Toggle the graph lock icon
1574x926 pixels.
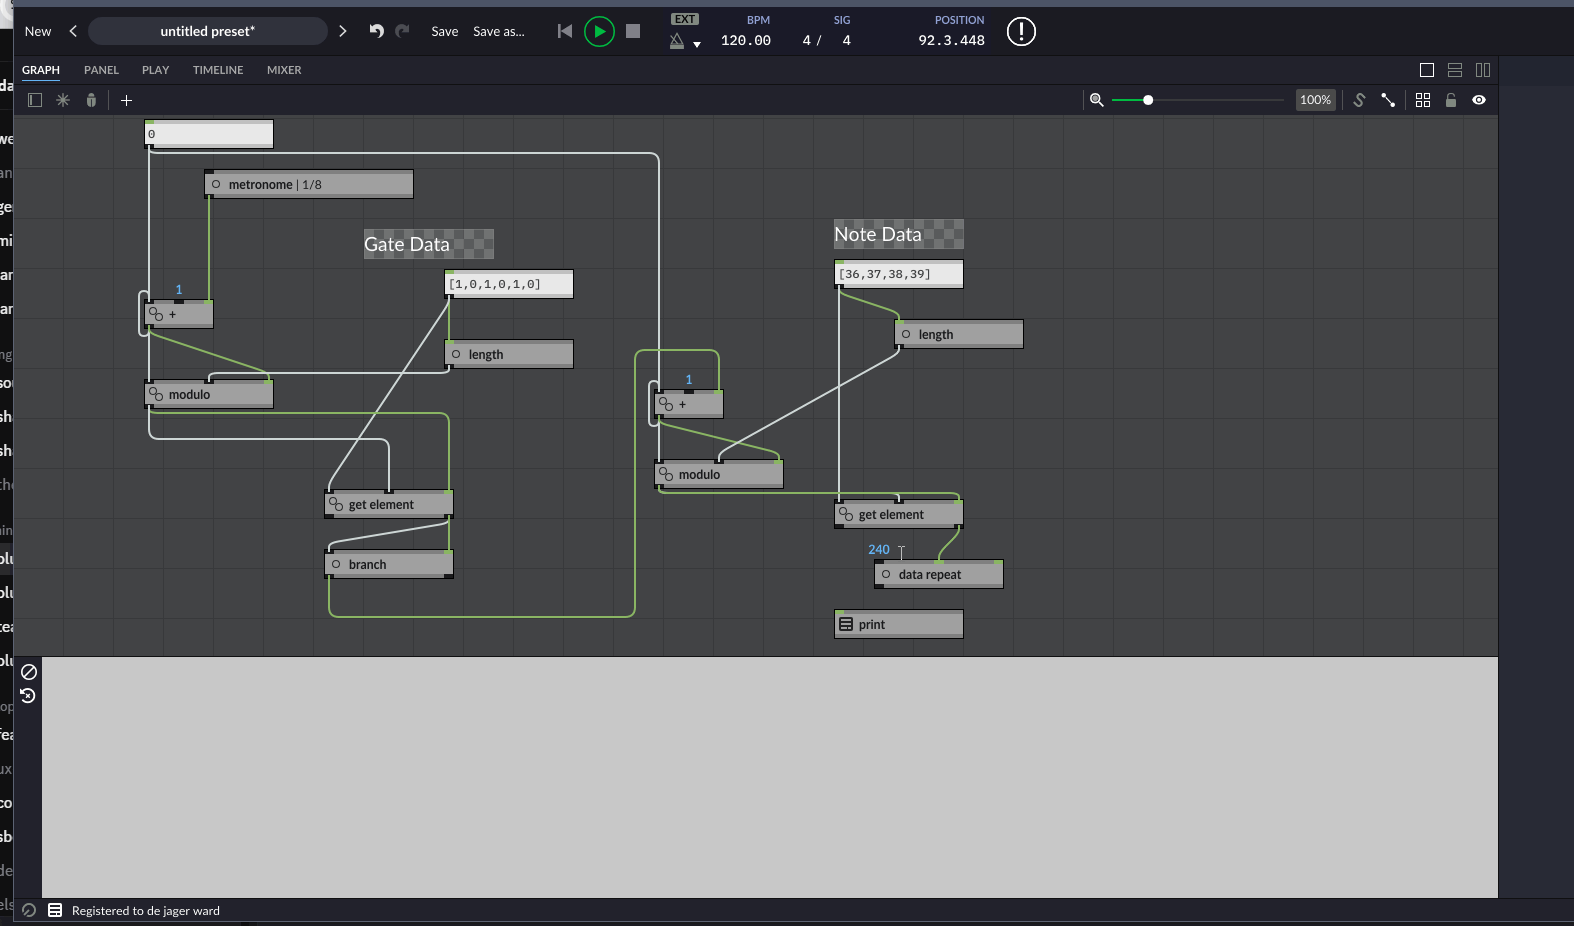coord(1451,100)
